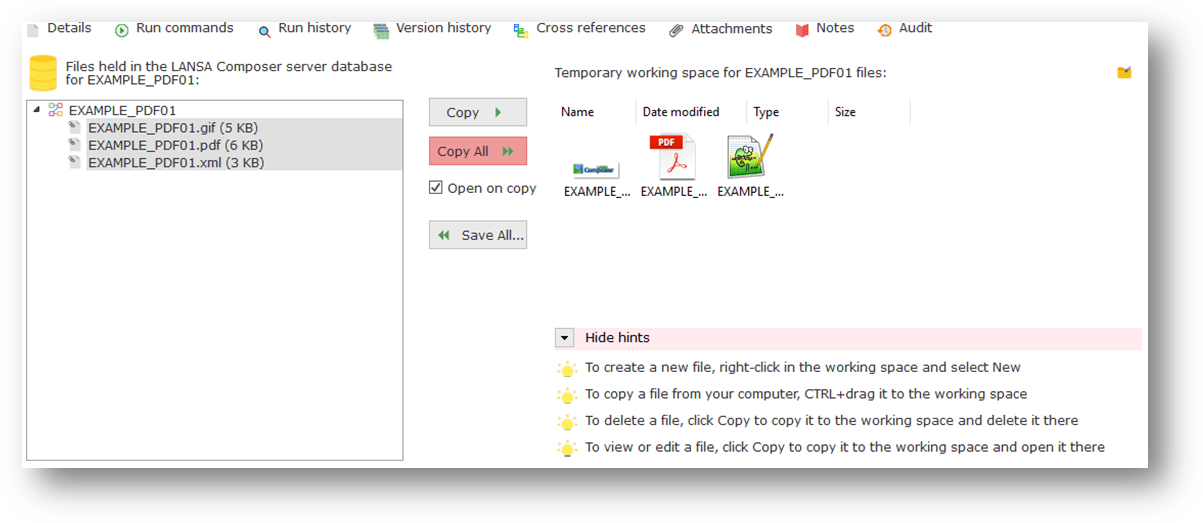Select EXAMPLE_PDF01.pdf (6 KB) file
Viewport: 1203px width, 523px height.
[x=175, y=145]
